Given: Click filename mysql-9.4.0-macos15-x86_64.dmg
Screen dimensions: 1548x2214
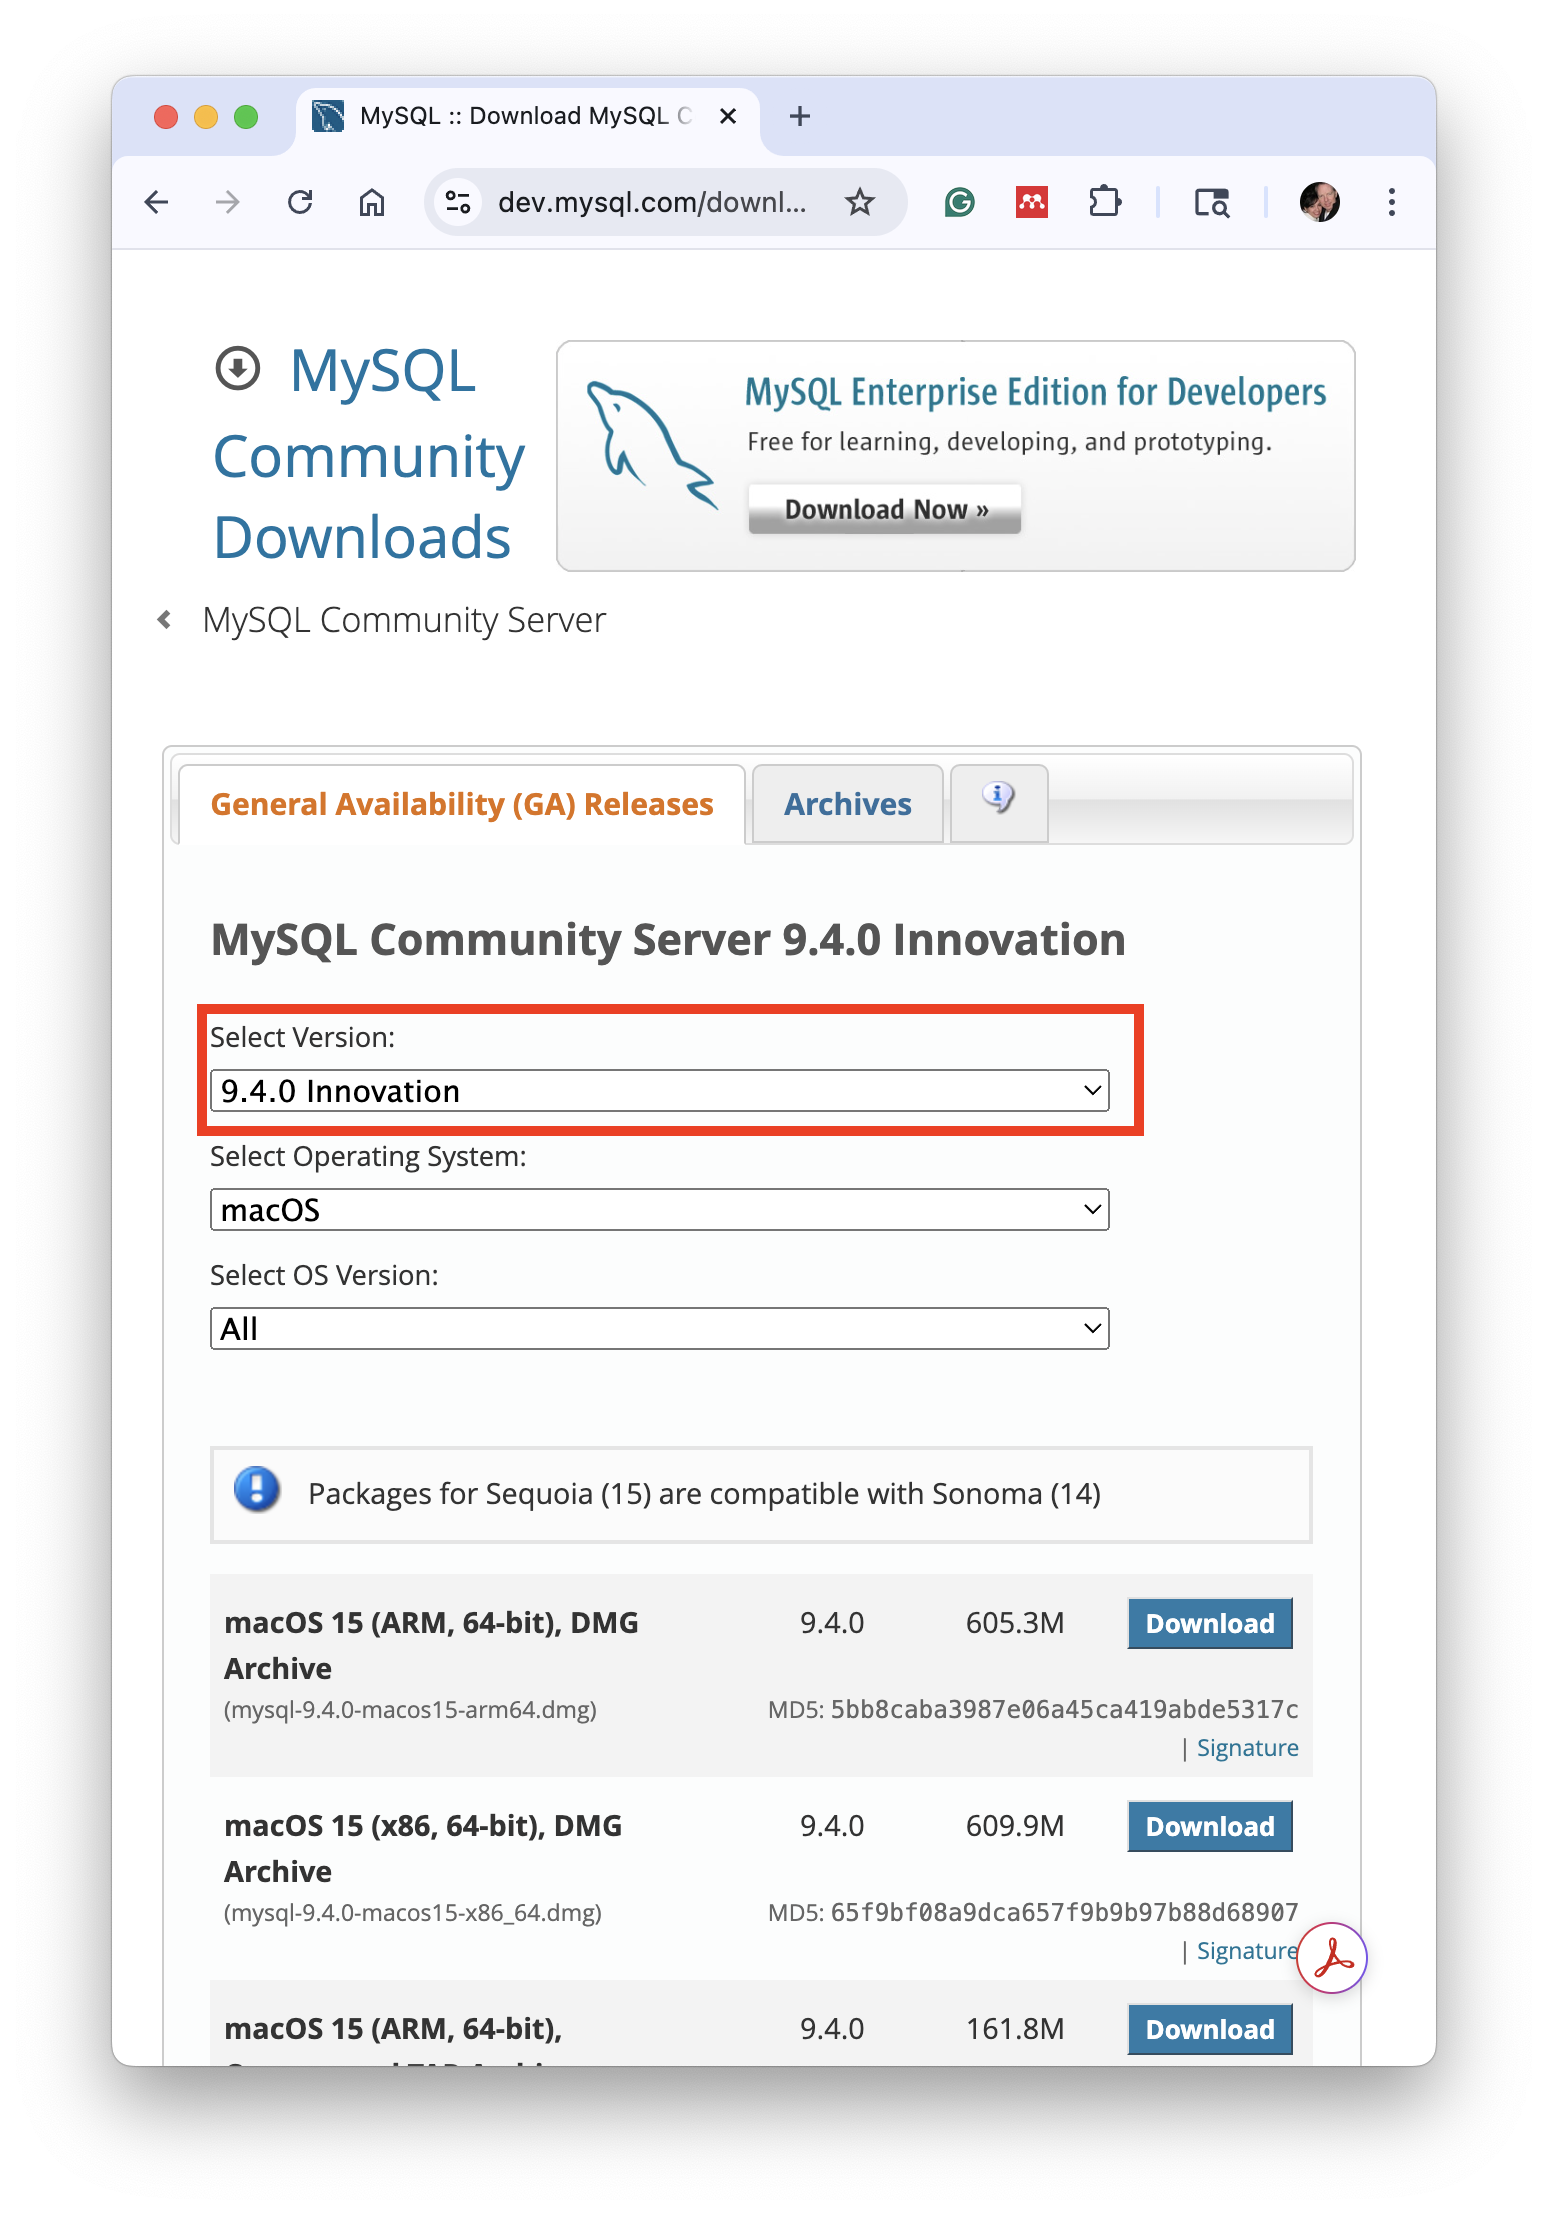Looking at the screenshot, I should [413, 1913].
